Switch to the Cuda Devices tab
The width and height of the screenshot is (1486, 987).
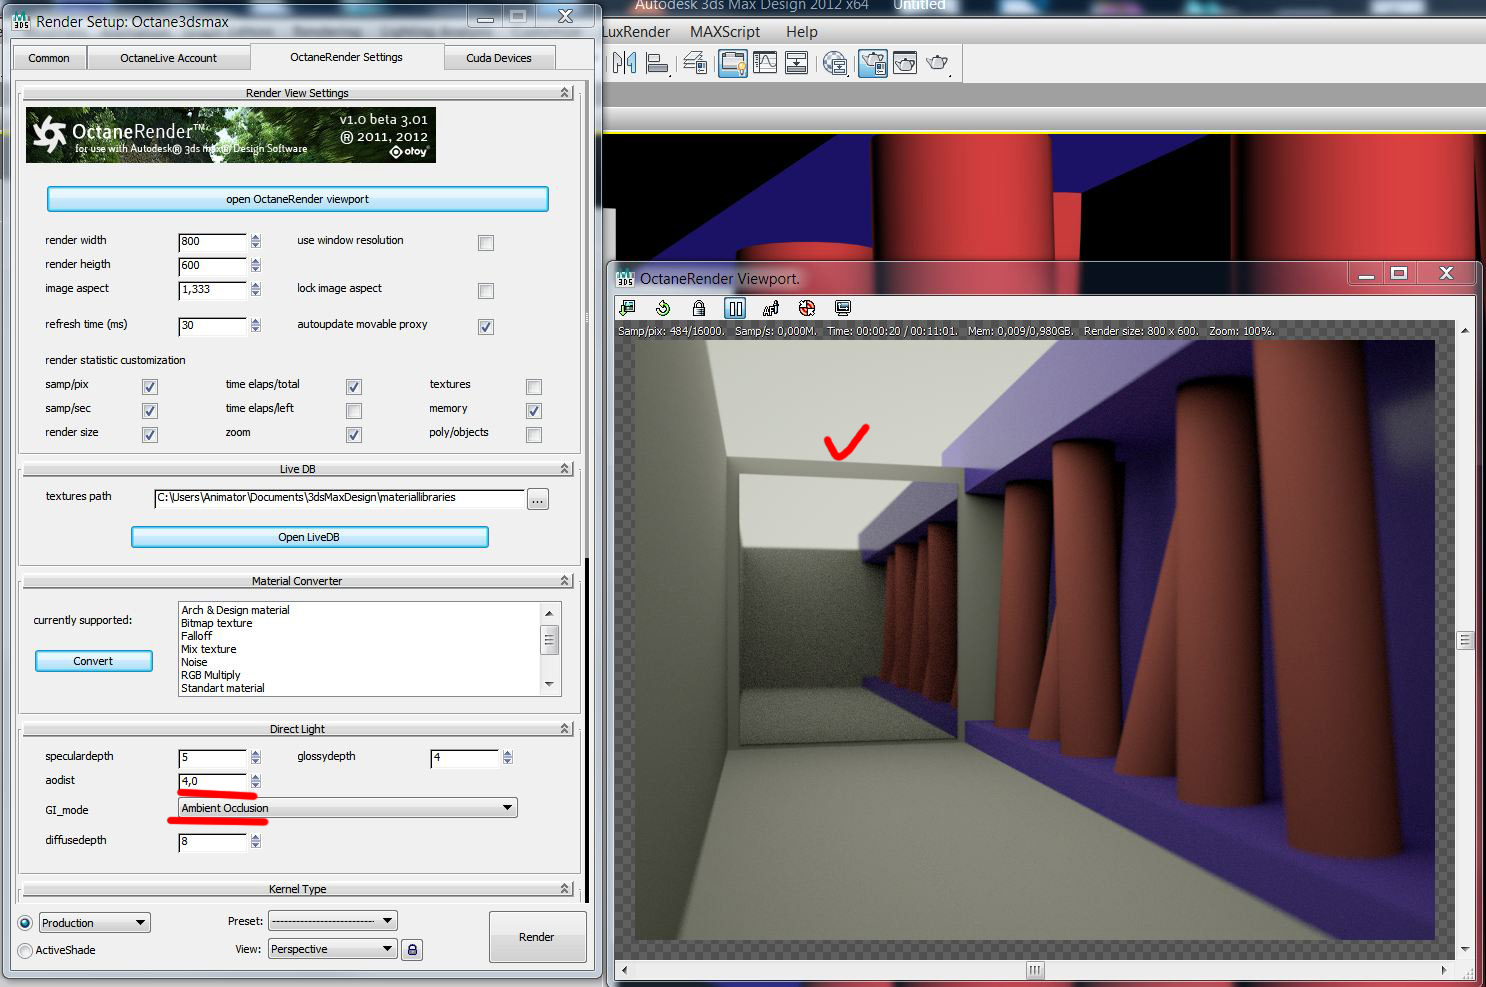point(499,58)
